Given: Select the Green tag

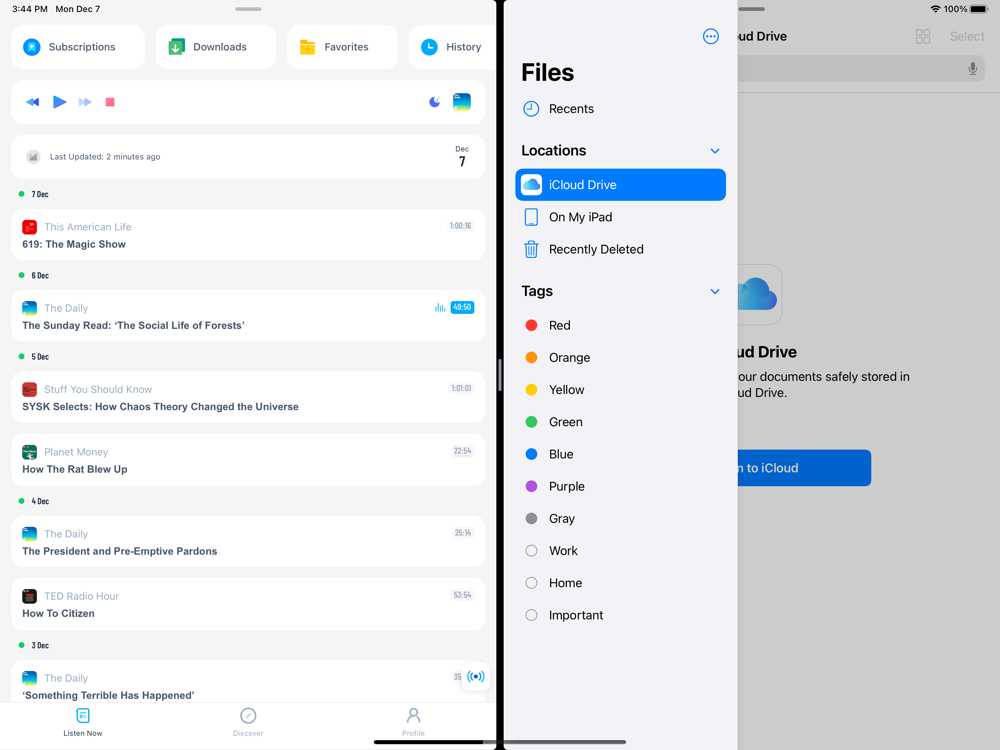Looking at the screenshot, I should pos(621,422).
